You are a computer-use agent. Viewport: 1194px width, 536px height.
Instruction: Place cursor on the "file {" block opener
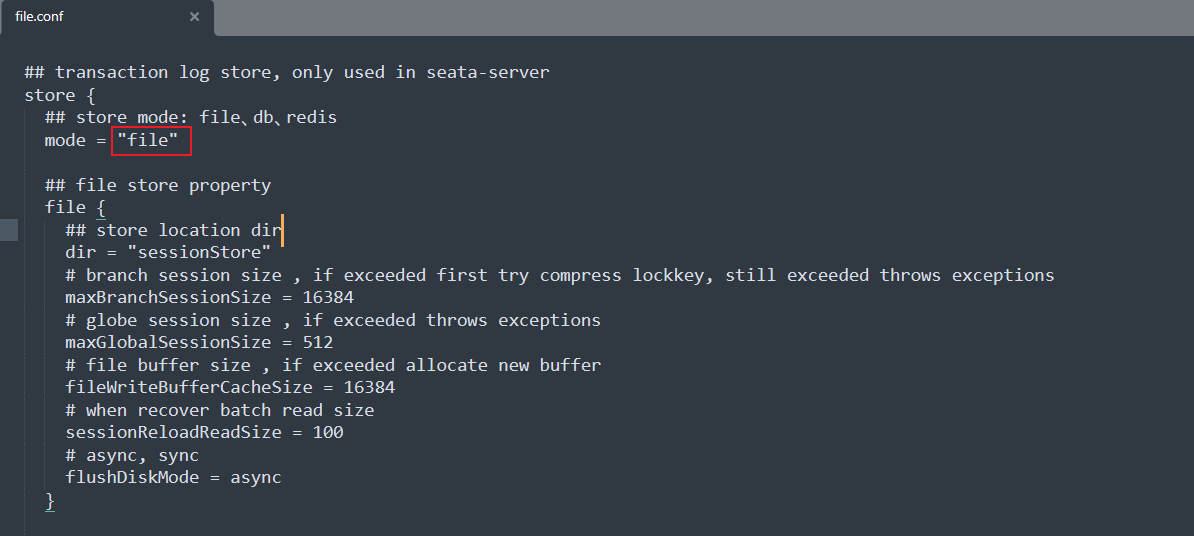tap(75, 208)
